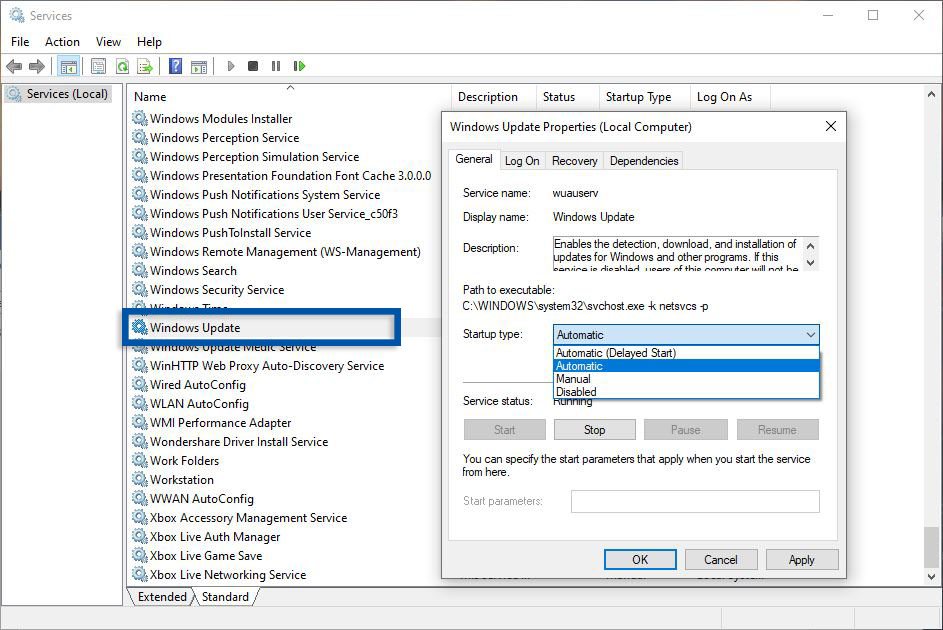Open the Action menu
The width and height of the screenshot is (943, 630).
62,42
